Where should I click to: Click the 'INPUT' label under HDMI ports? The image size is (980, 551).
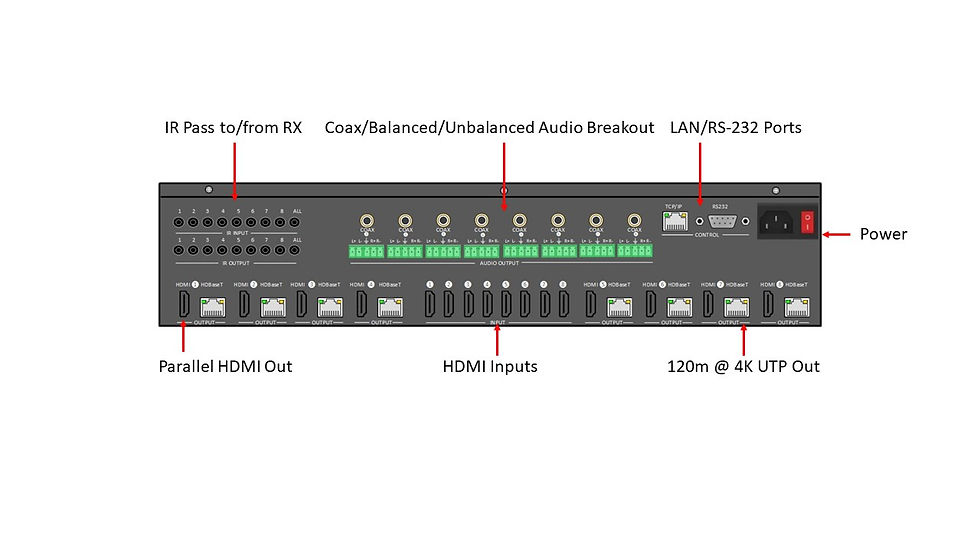pos(497,323)
